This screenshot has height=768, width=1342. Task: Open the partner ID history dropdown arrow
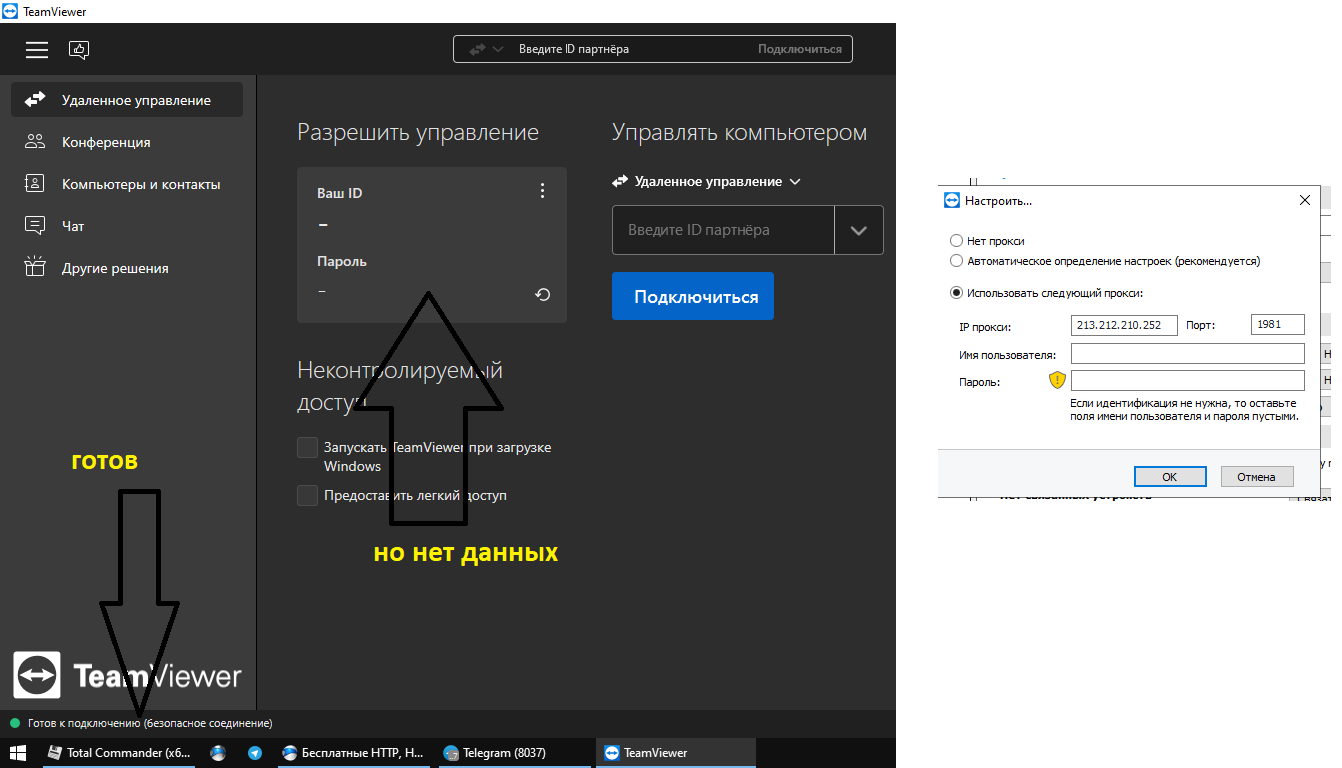pyautogui.click(x=859, y=230)
